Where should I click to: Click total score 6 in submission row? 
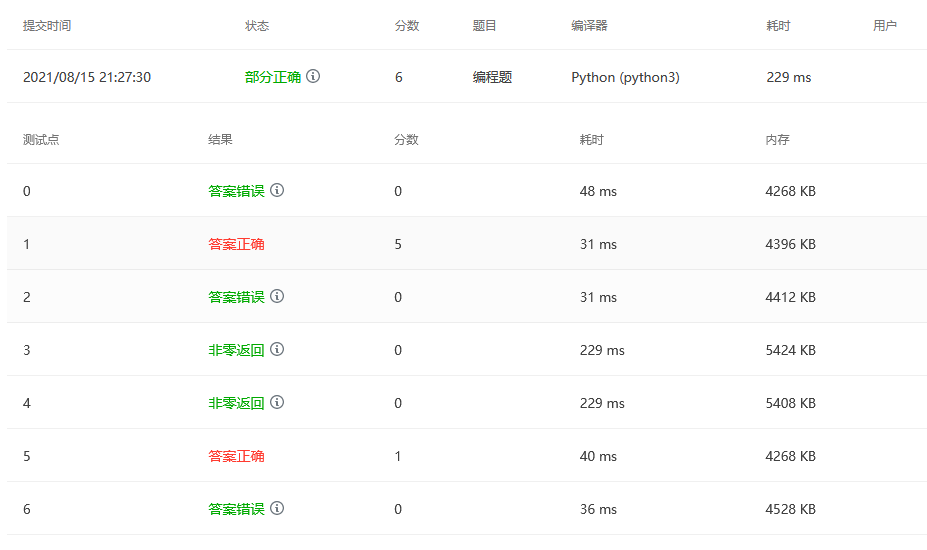(398, 77)
